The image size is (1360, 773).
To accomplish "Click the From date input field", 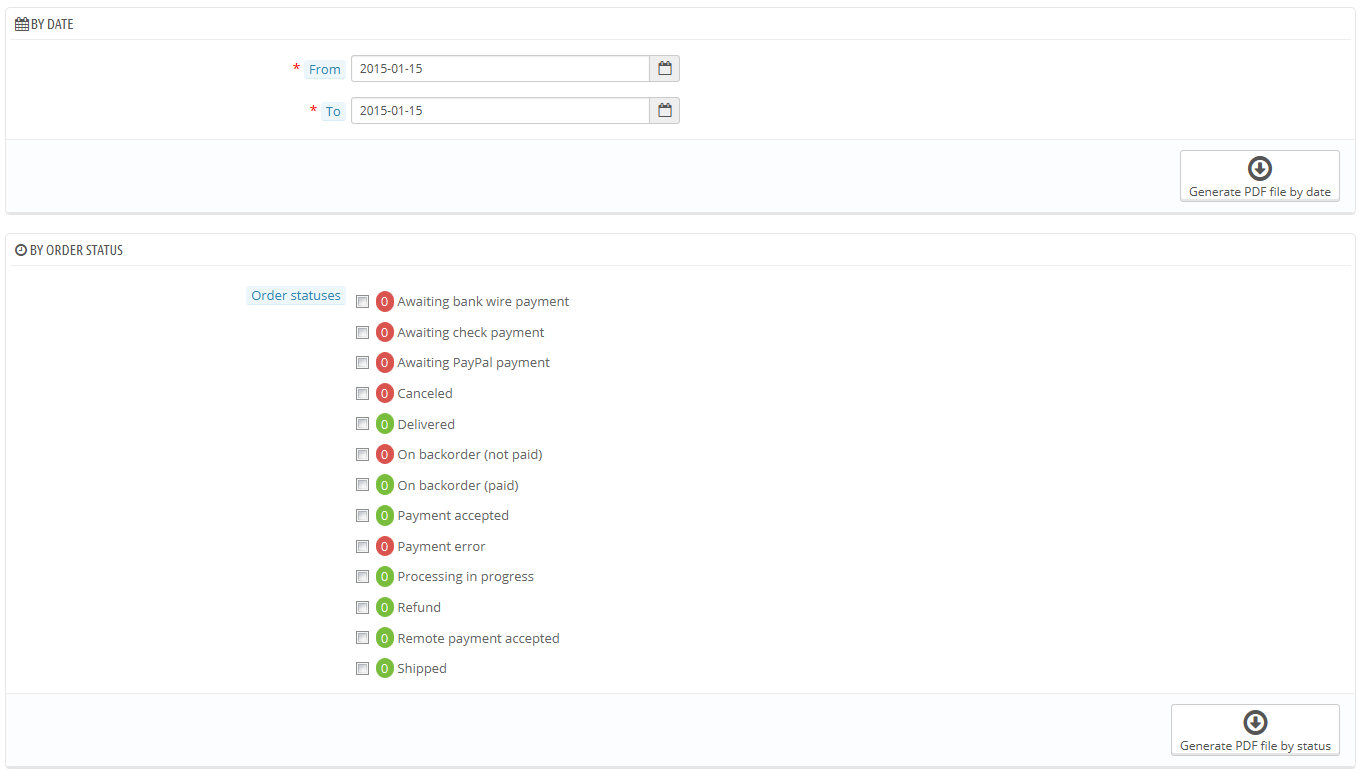I will [500, 69].
